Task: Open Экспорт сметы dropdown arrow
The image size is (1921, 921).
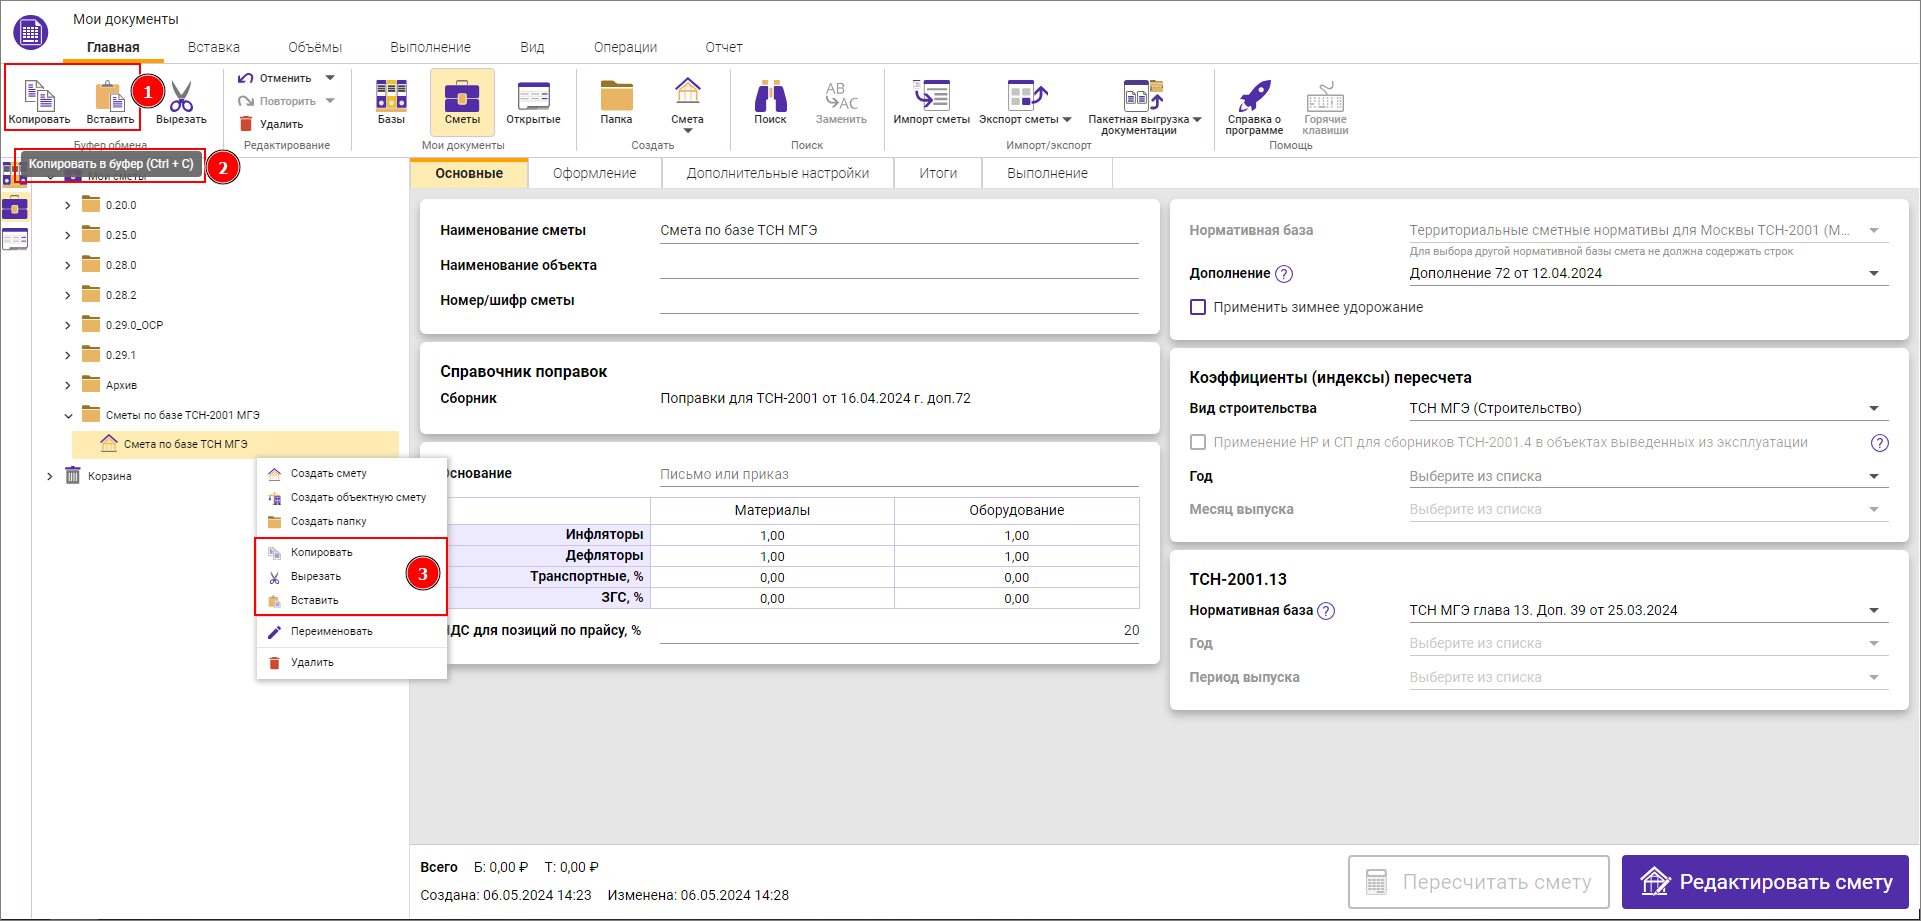Action: click(1067, 119)
